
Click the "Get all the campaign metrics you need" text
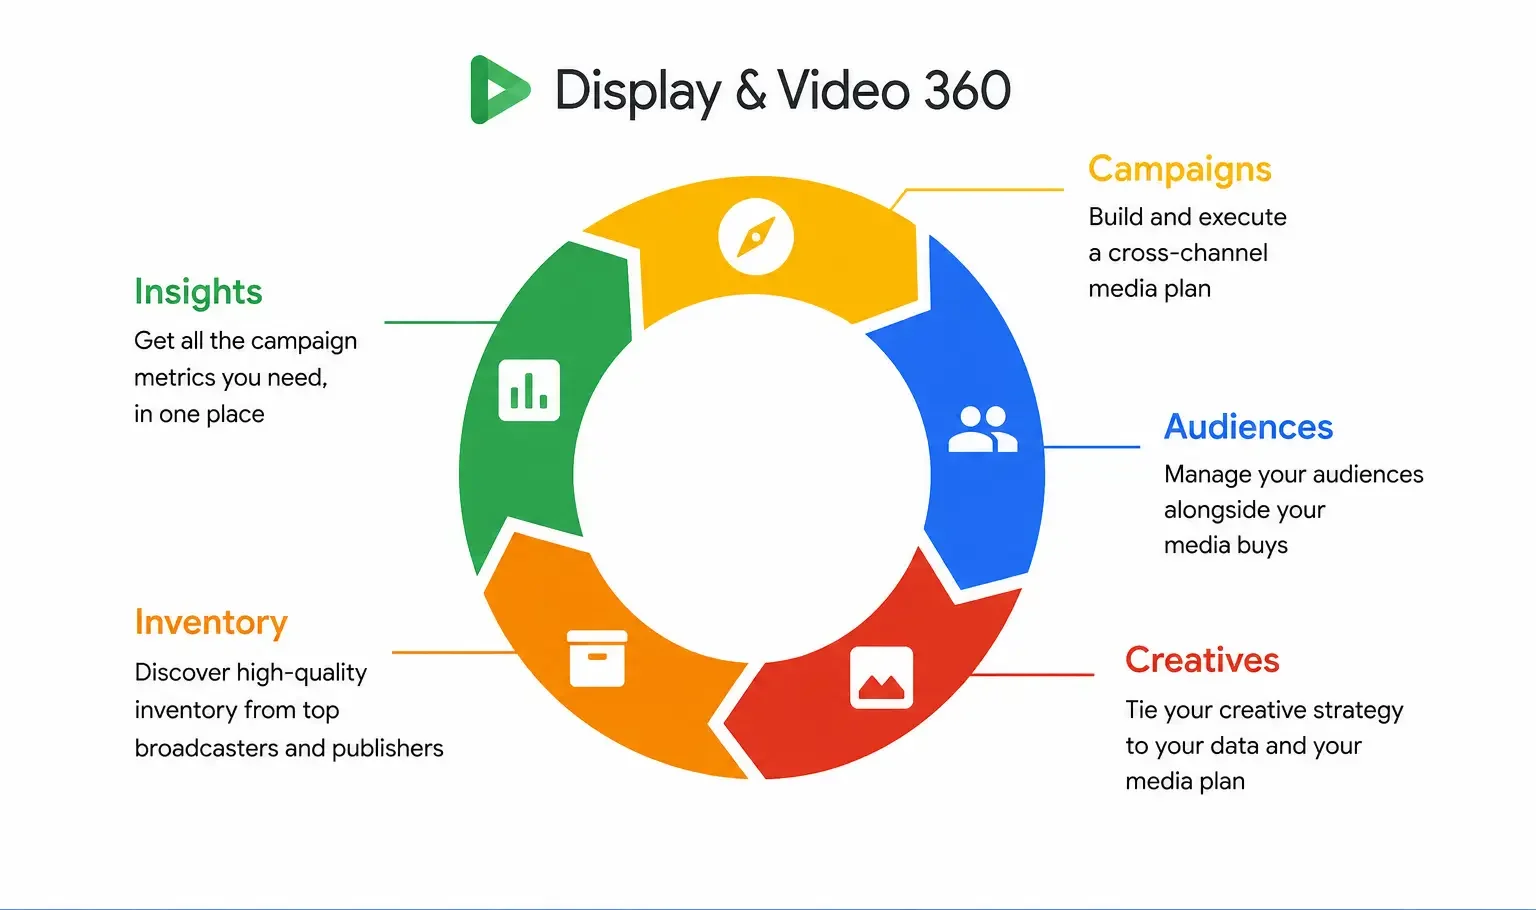tap(245, 377)
